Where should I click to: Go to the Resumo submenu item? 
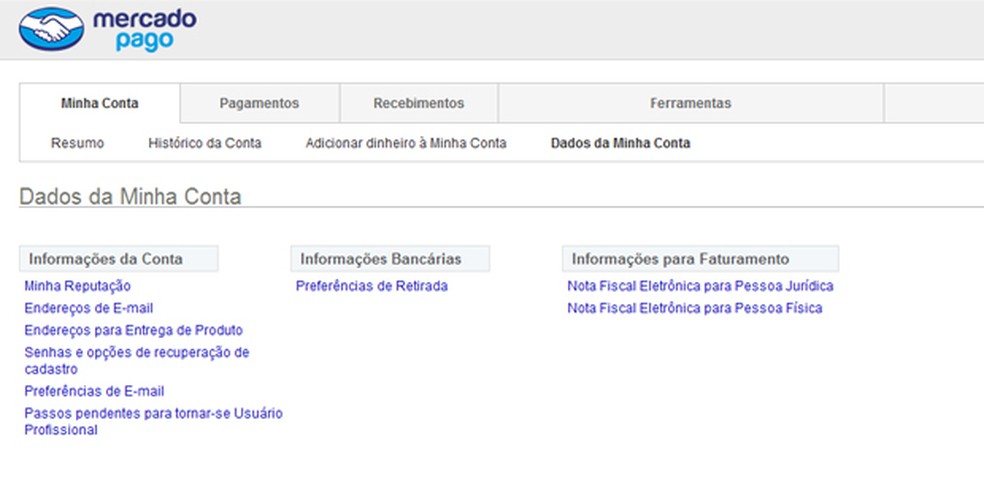[x=77, y=143]
